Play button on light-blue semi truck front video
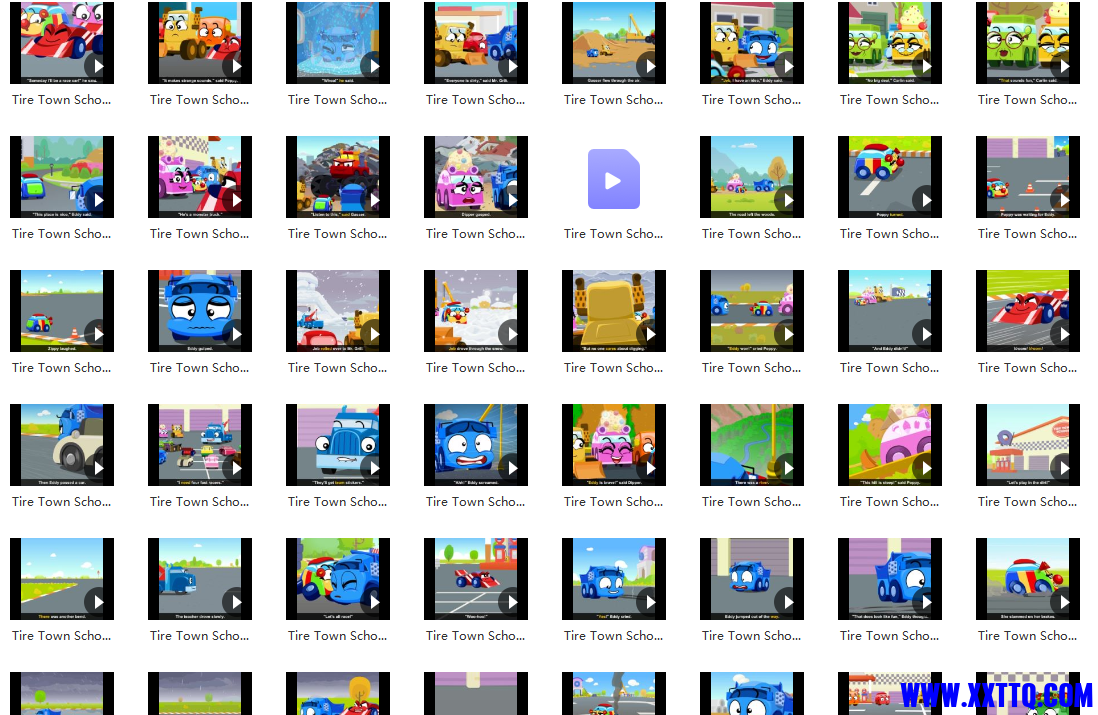This screenshot has height=715, width=1098. [371, 468]
